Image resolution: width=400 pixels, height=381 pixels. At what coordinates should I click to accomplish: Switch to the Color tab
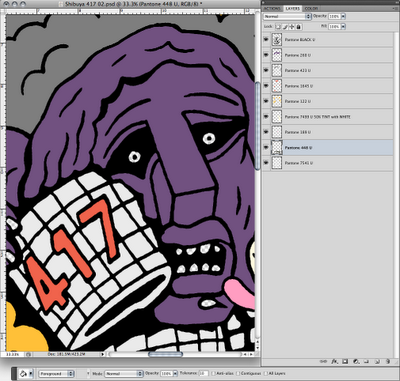(x=311, y=8)
